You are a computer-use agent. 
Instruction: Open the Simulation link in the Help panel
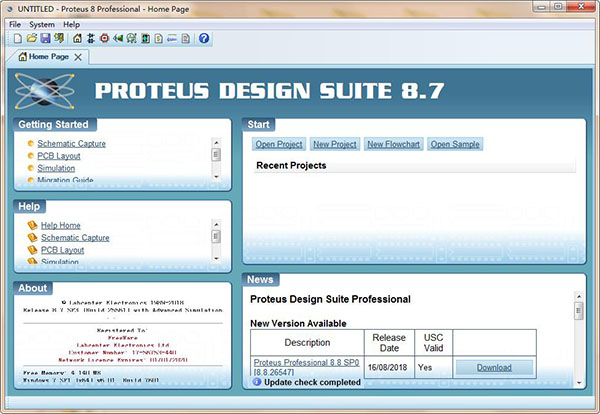[60, 262]
